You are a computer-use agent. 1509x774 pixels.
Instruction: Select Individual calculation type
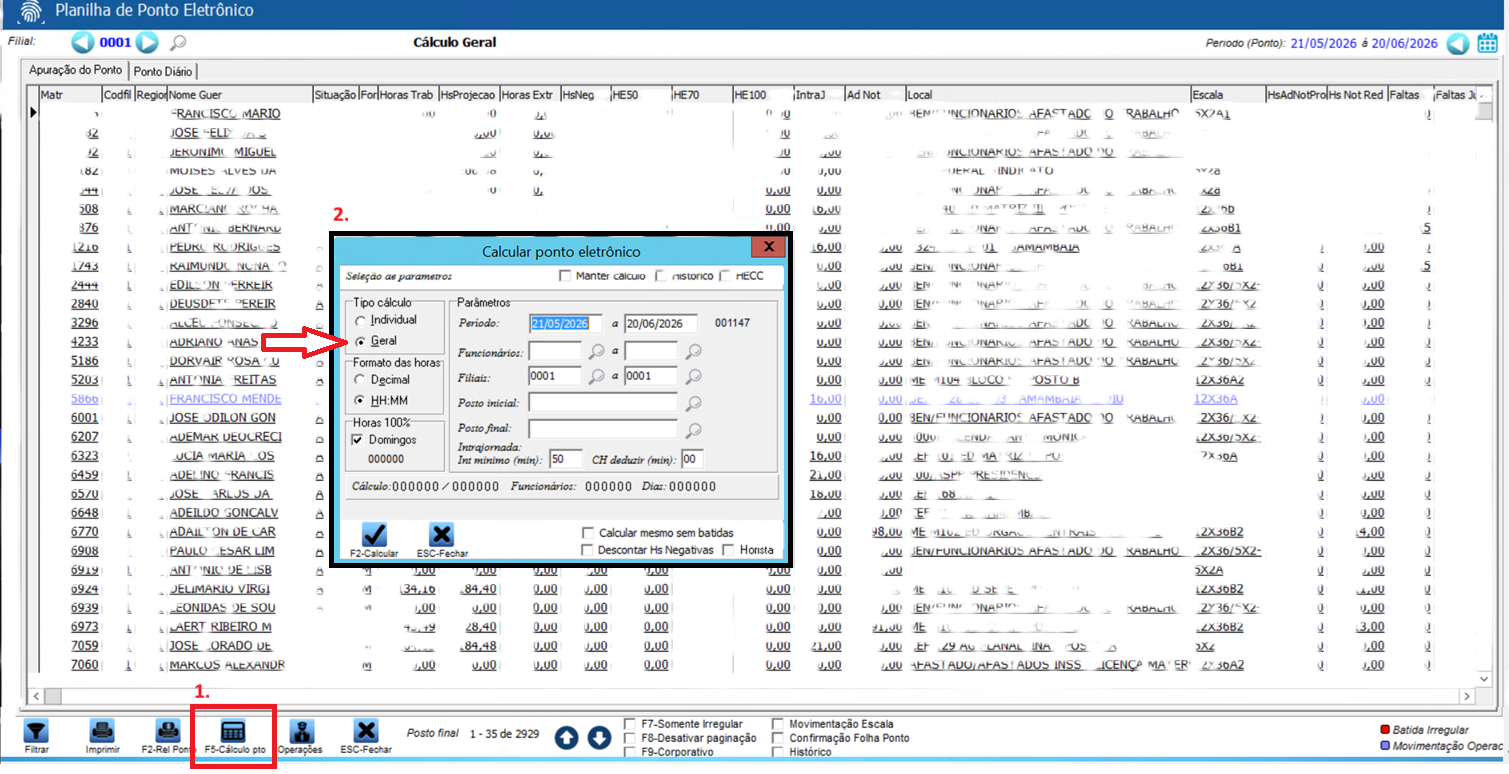(360, 320)
